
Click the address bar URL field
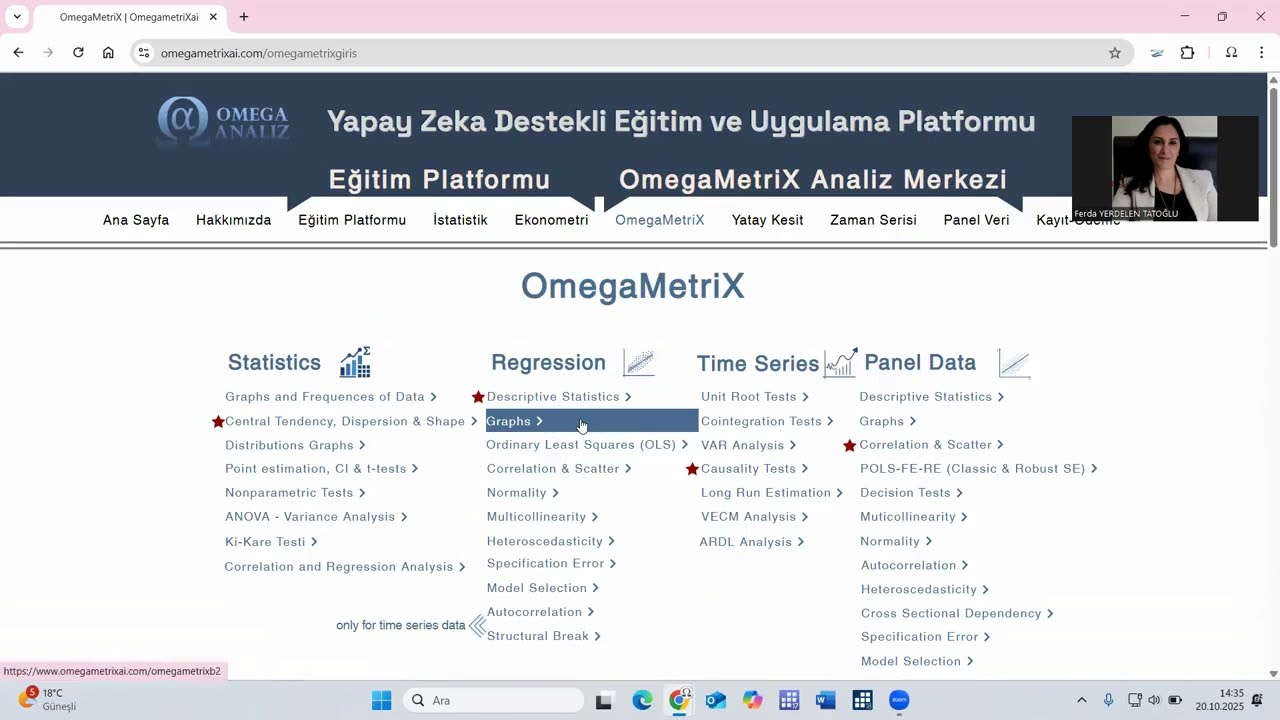coord(630,53)
